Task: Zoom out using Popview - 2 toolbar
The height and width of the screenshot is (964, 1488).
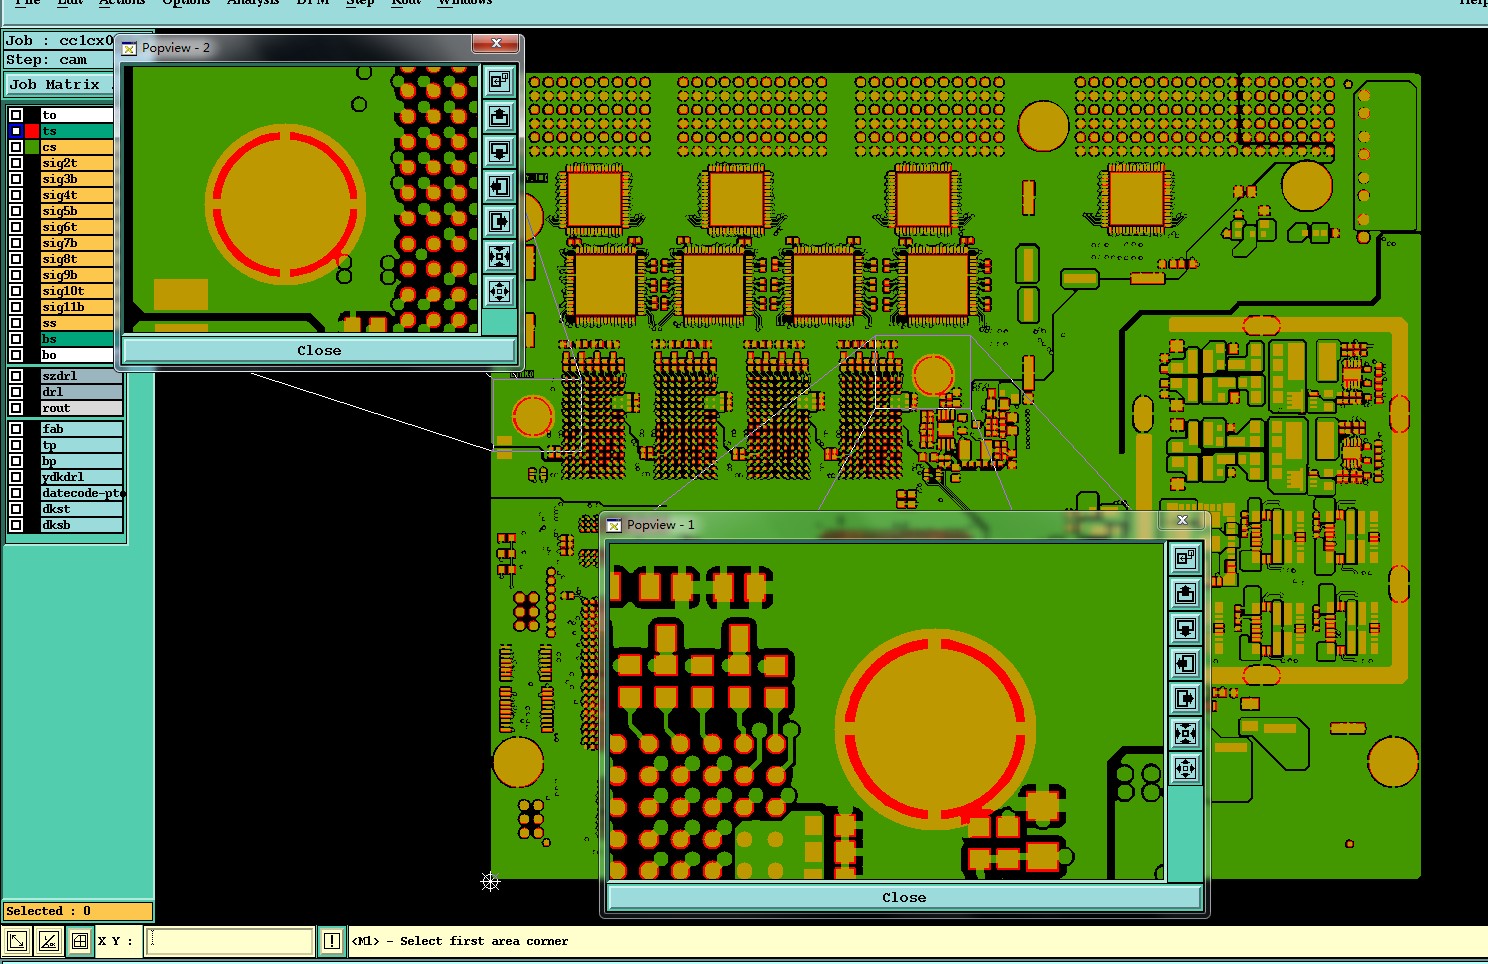Action: pyautogui.click(x=499, y=291)
